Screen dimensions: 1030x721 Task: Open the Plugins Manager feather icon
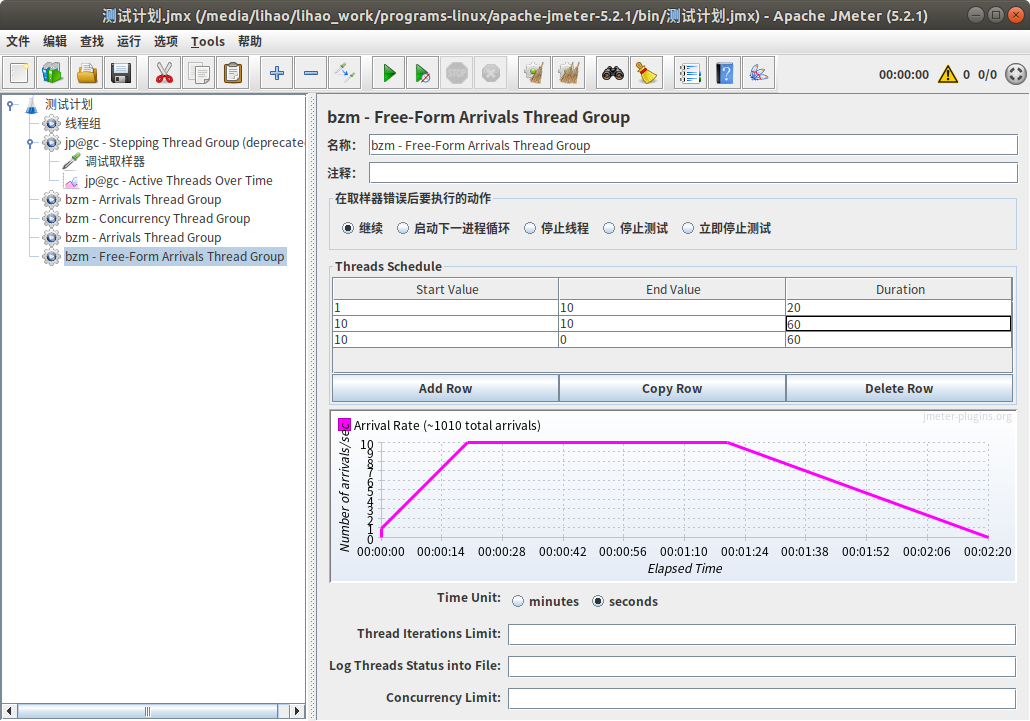759,73
